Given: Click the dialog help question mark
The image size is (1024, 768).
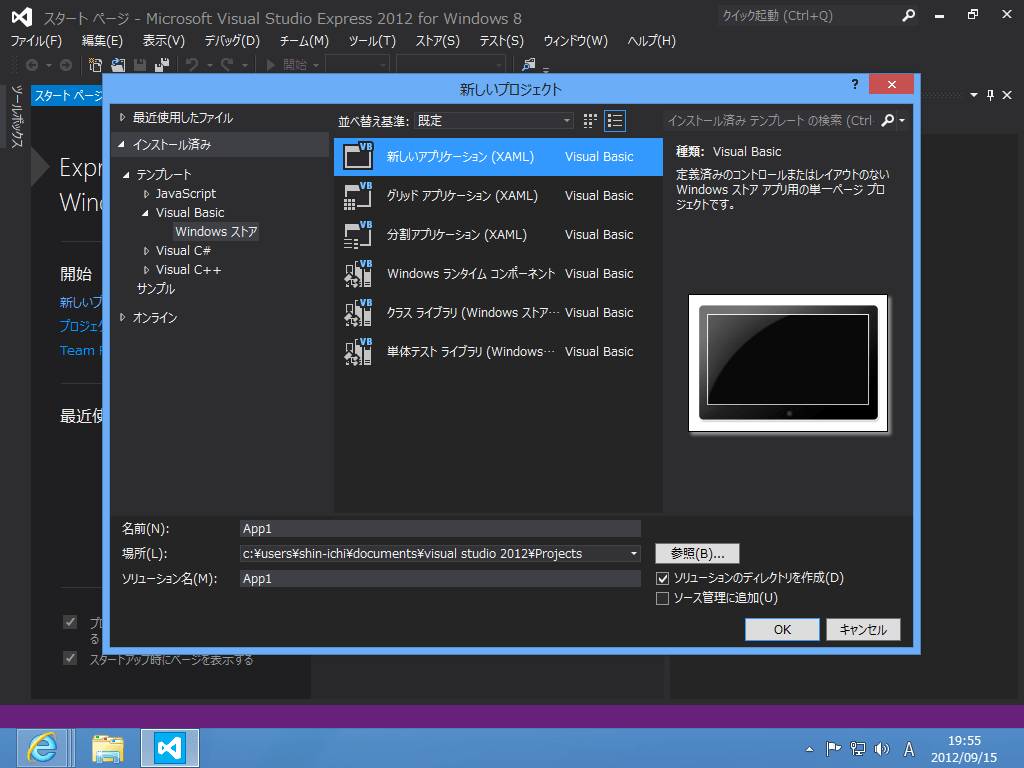Looking at the screenshot, I should (x=855, y=84).
